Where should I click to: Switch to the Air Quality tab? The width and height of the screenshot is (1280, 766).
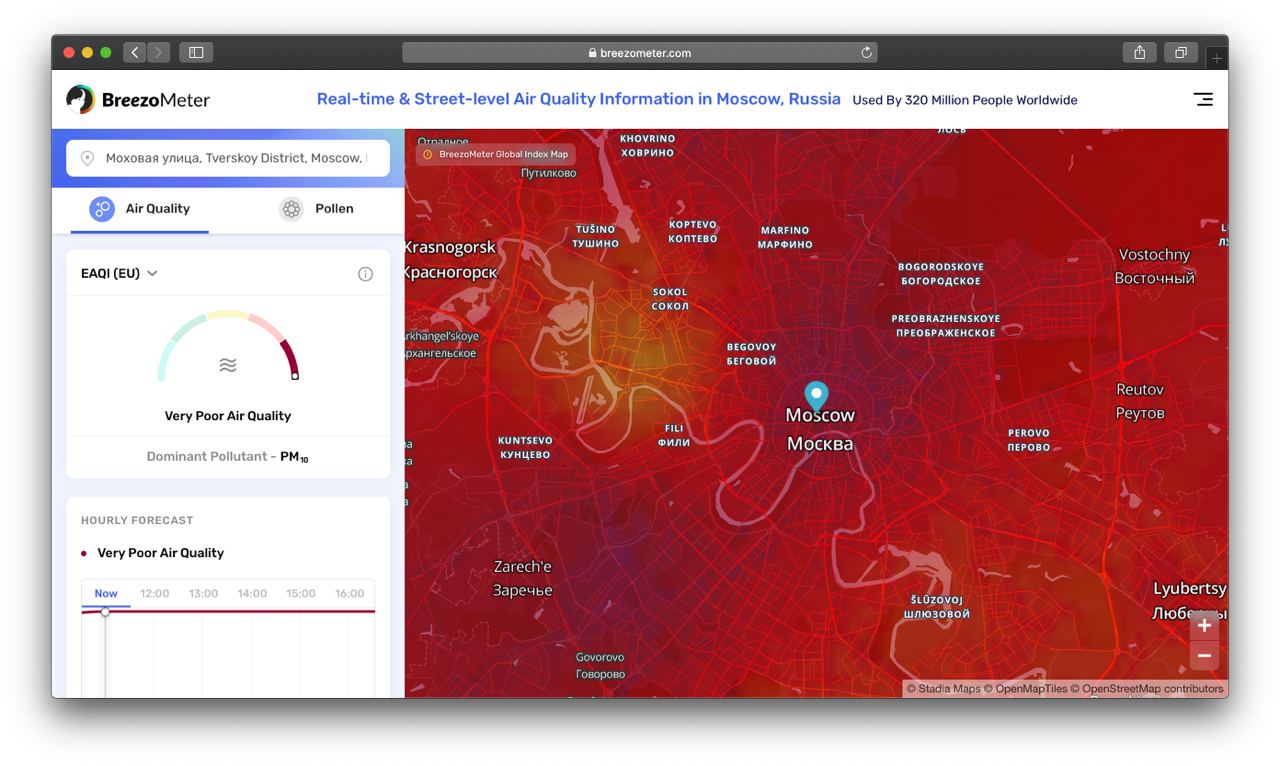pos(140,208)
